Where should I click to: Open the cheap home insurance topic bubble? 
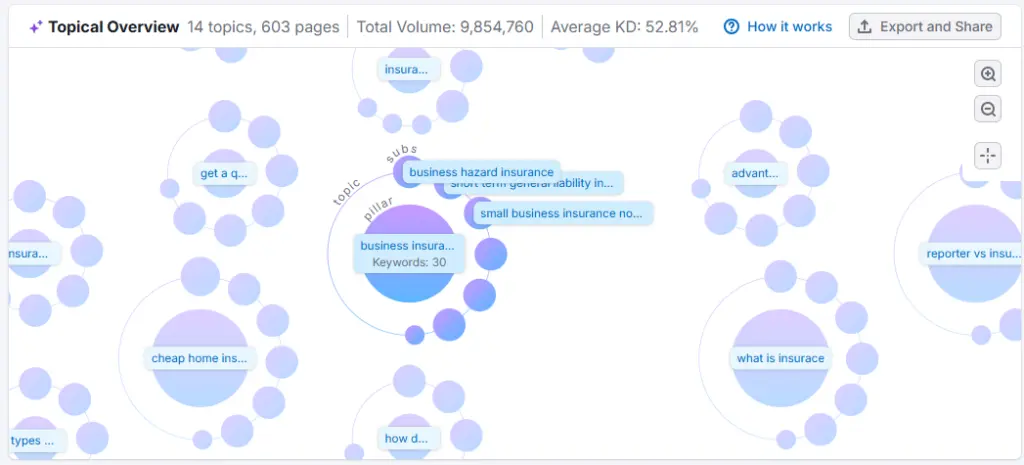pos(200,358)
